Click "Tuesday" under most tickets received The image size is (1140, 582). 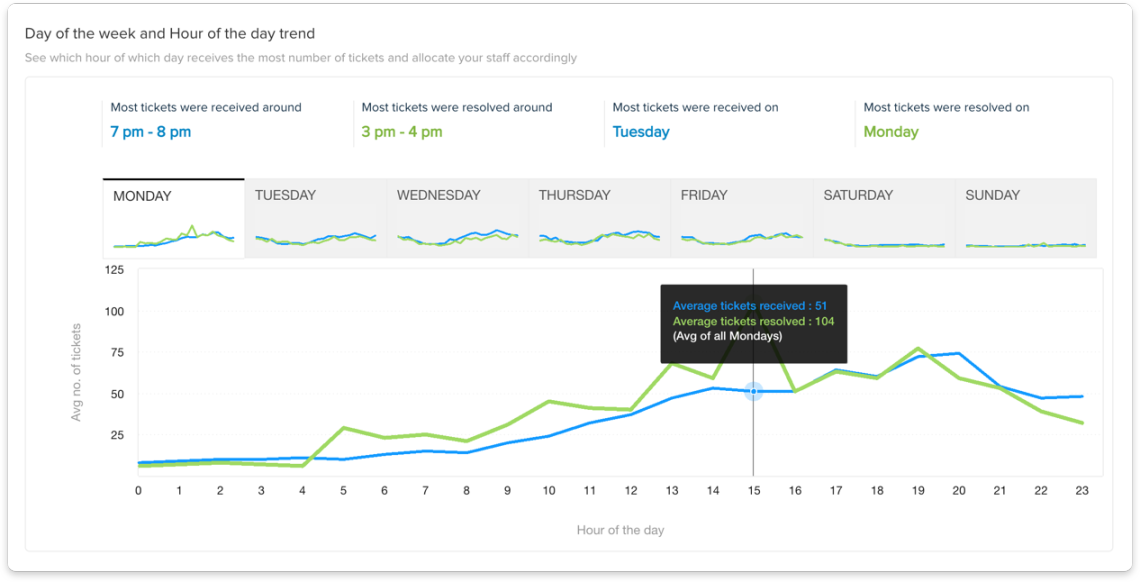coord(641,131)
